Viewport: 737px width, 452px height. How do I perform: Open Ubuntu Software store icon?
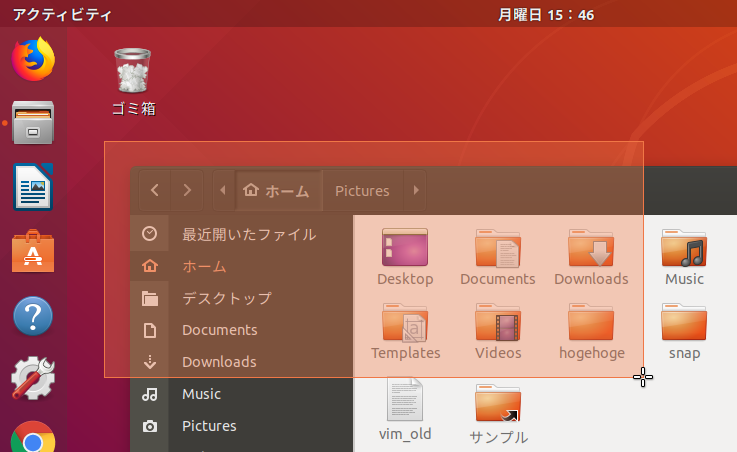33,251
